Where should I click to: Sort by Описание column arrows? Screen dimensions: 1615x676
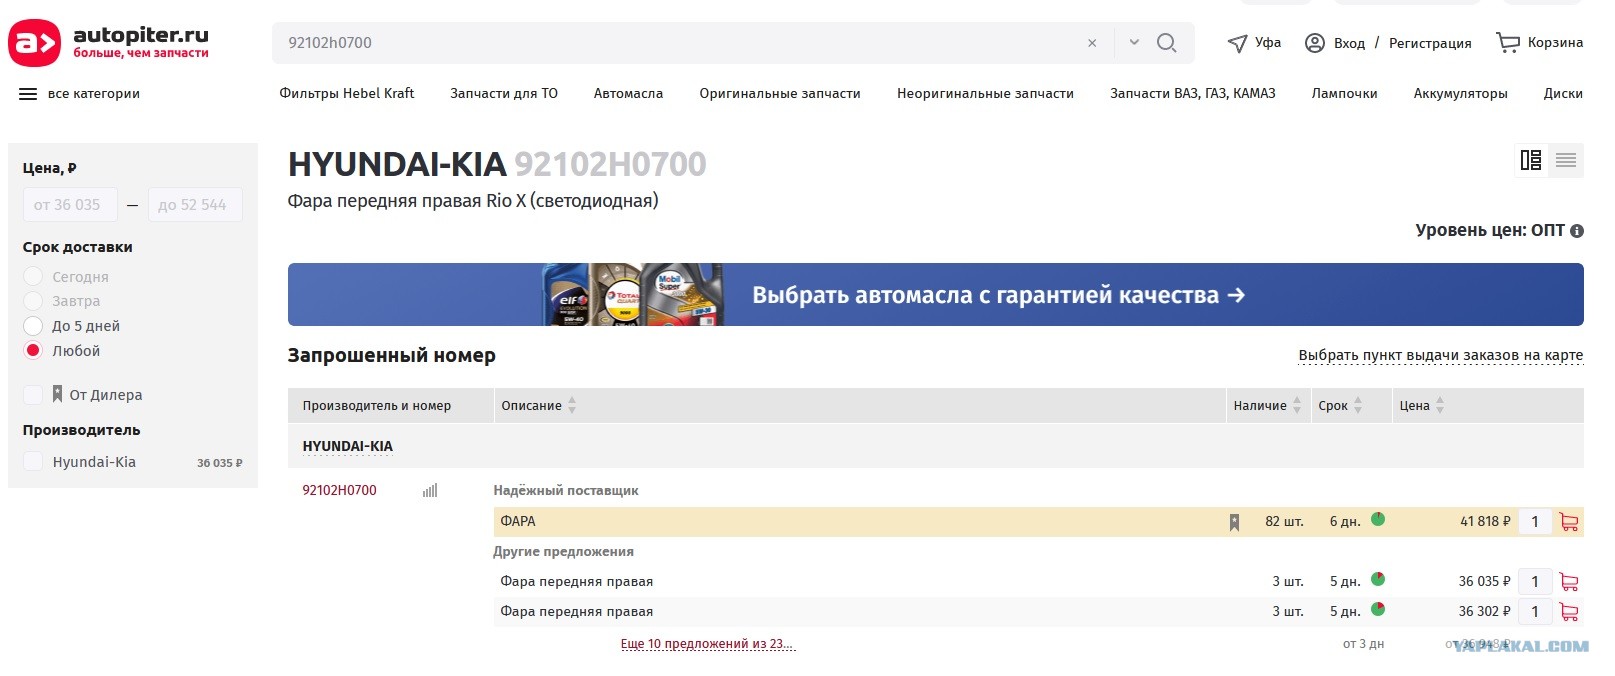point(572,405)
